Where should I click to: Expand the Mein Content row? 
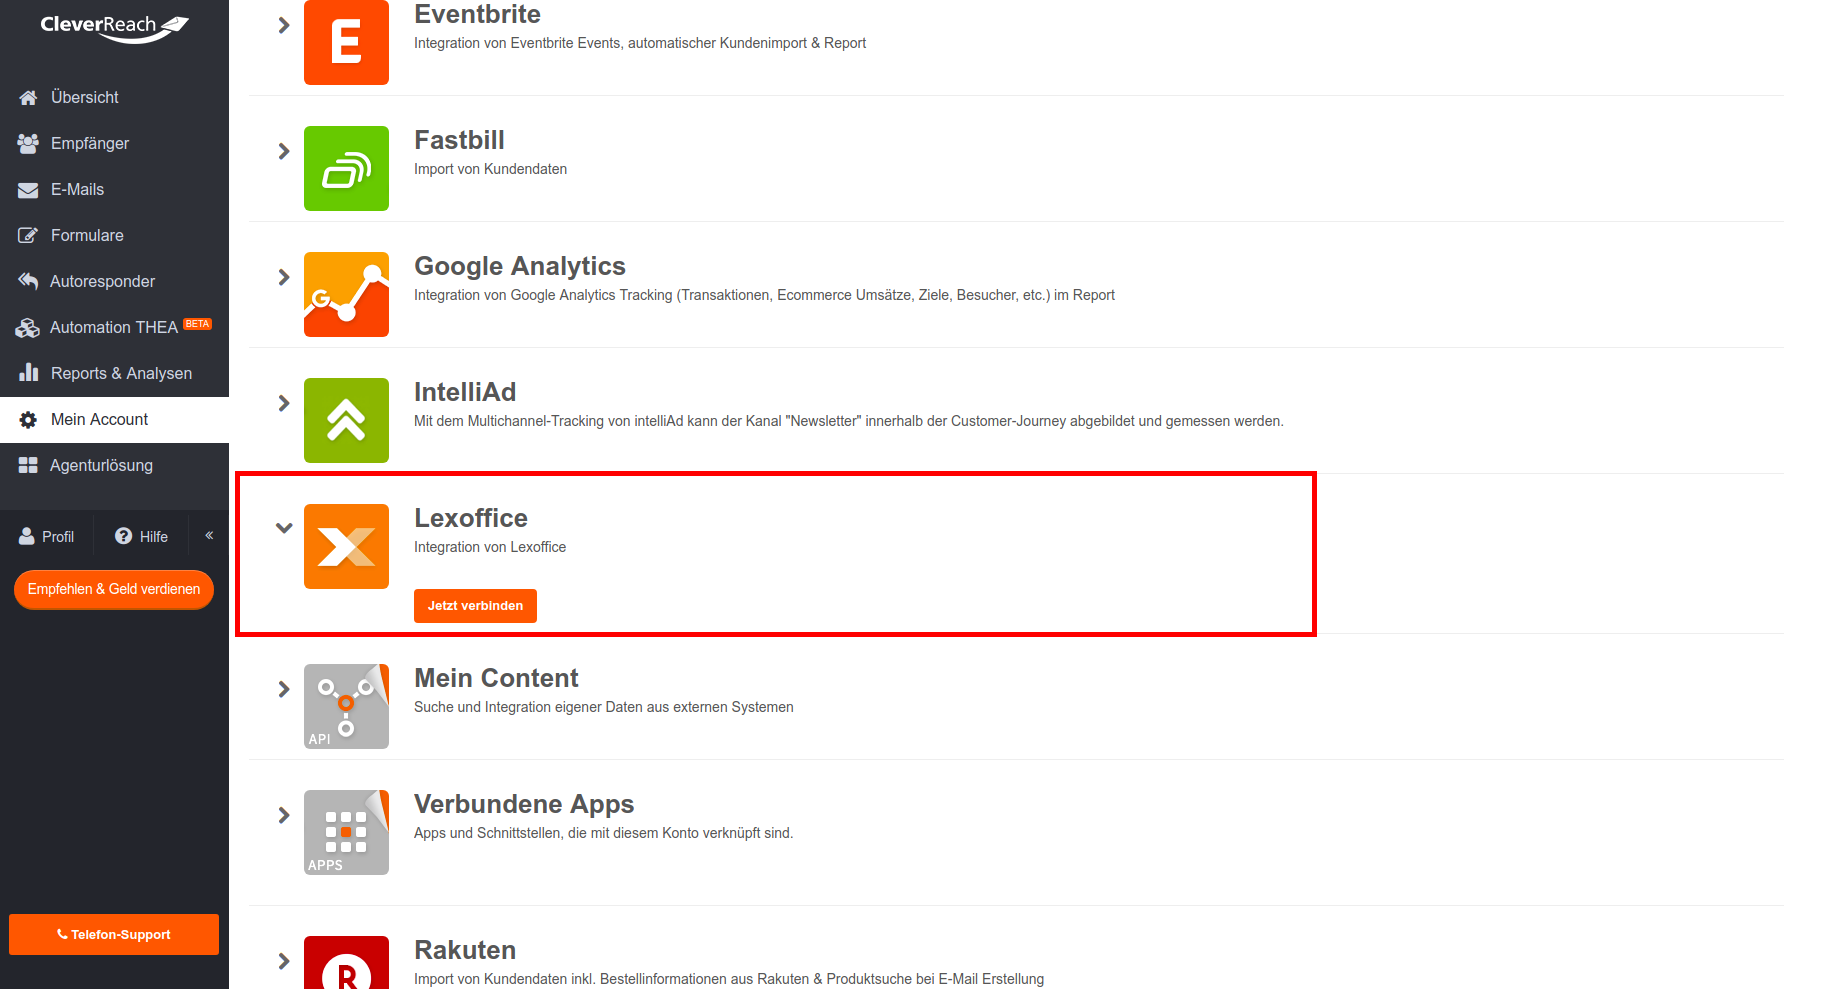click(x=284, y=689)
